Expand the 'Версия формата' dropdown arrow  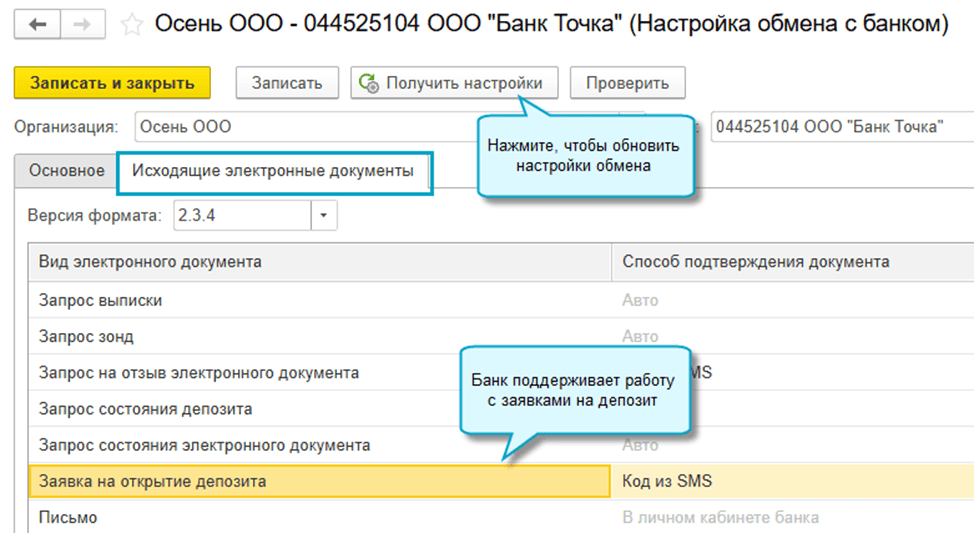(324, 216)
